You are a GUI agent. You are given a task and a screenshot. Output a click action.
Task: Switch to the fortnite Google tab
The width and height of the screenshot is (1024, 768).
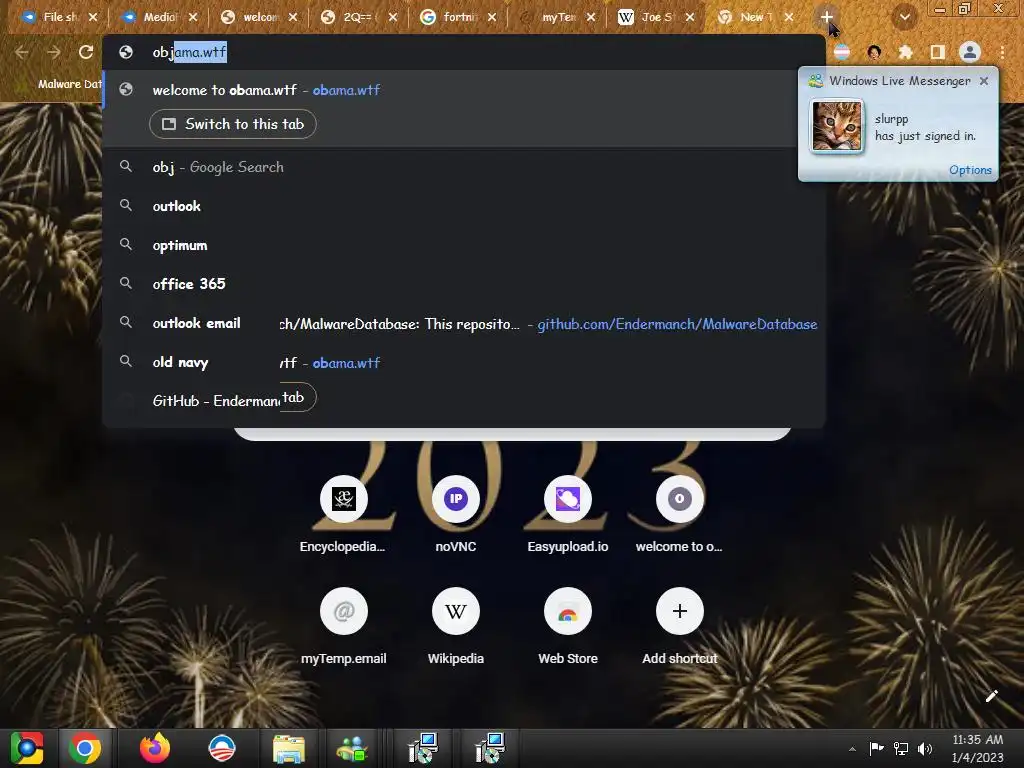(x=453, y=17)
